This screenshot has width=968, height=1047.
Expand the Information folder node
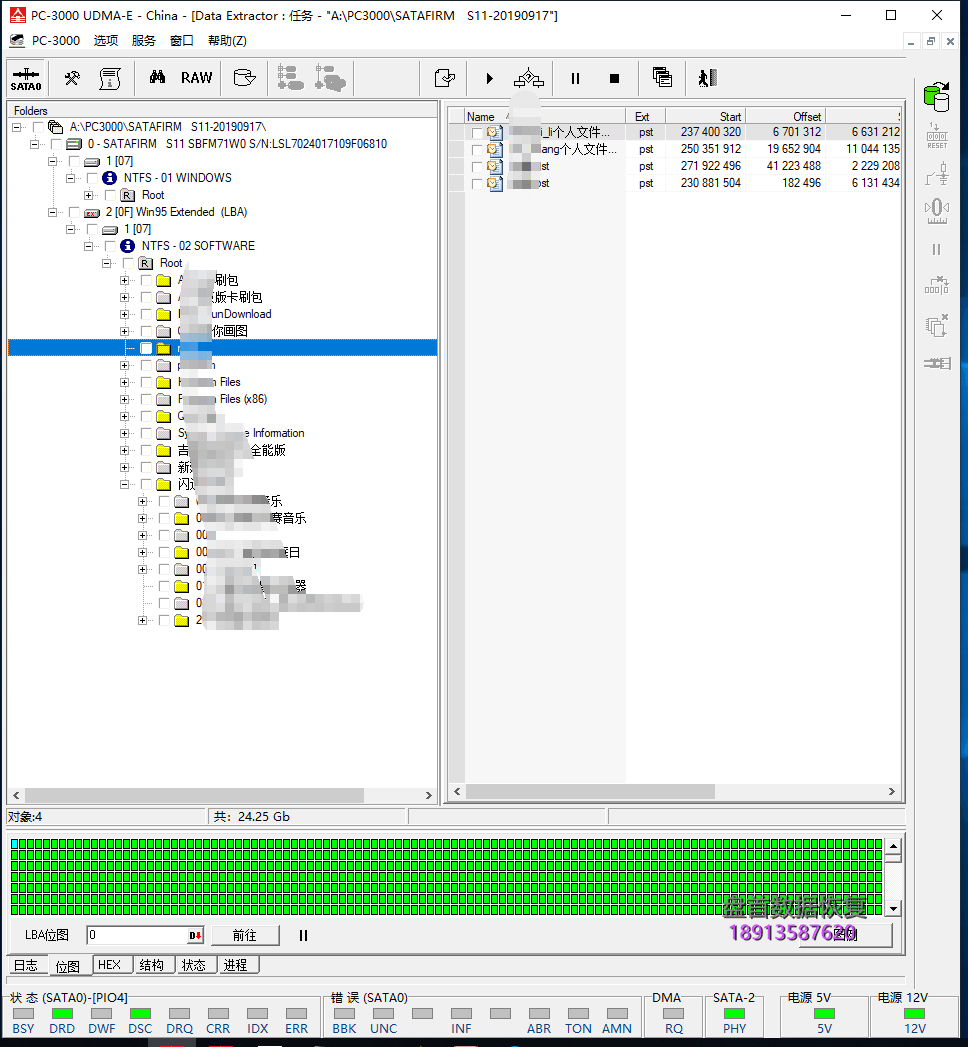[125, 433]
